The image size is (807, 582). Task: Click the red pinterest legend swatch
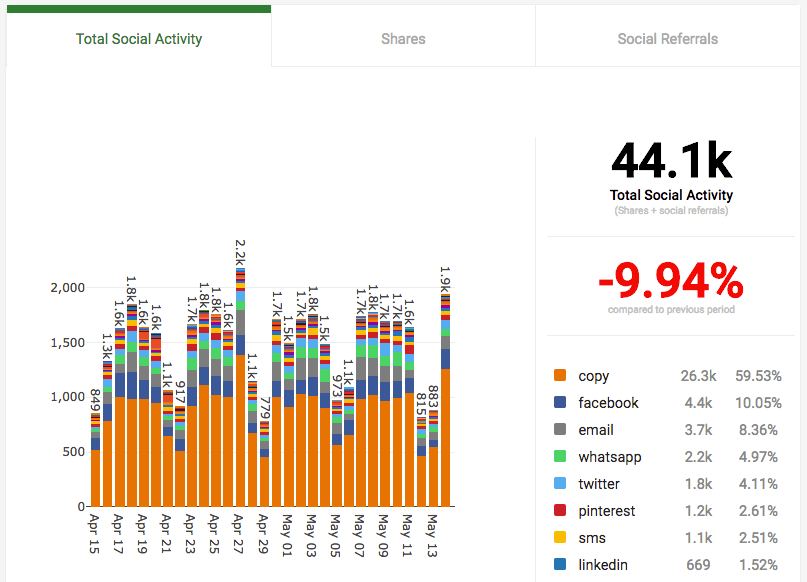coord(560,510)
